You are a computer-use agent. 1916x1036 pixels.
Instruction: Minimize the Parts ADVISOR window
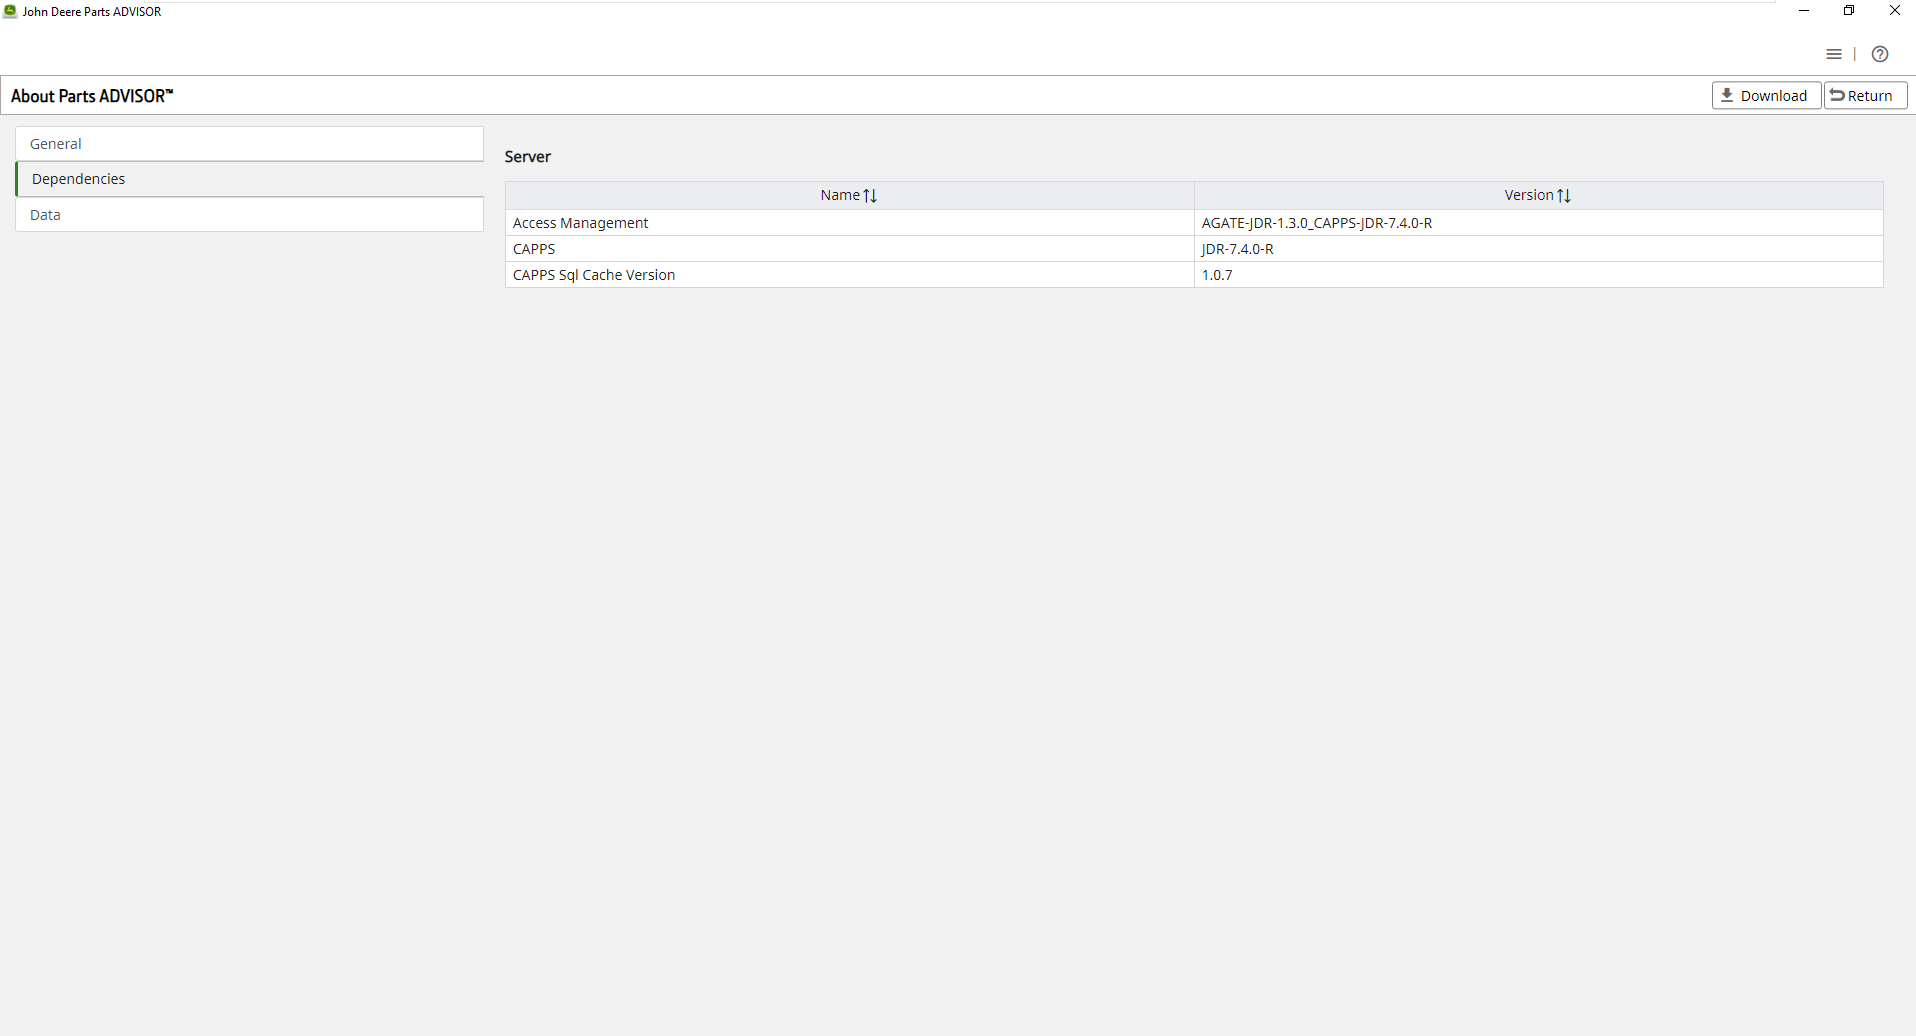tap(1804, 11)
